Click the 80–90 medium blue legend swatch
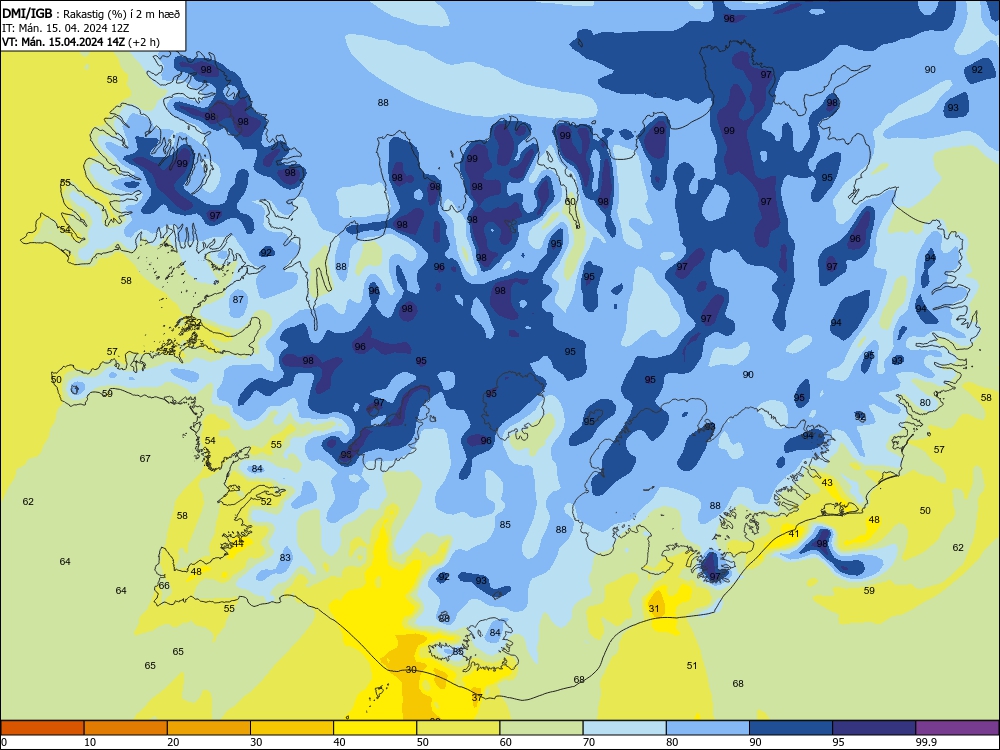Image resolution: width=1000 pixels, height=750 pixels. coord(708,728)
